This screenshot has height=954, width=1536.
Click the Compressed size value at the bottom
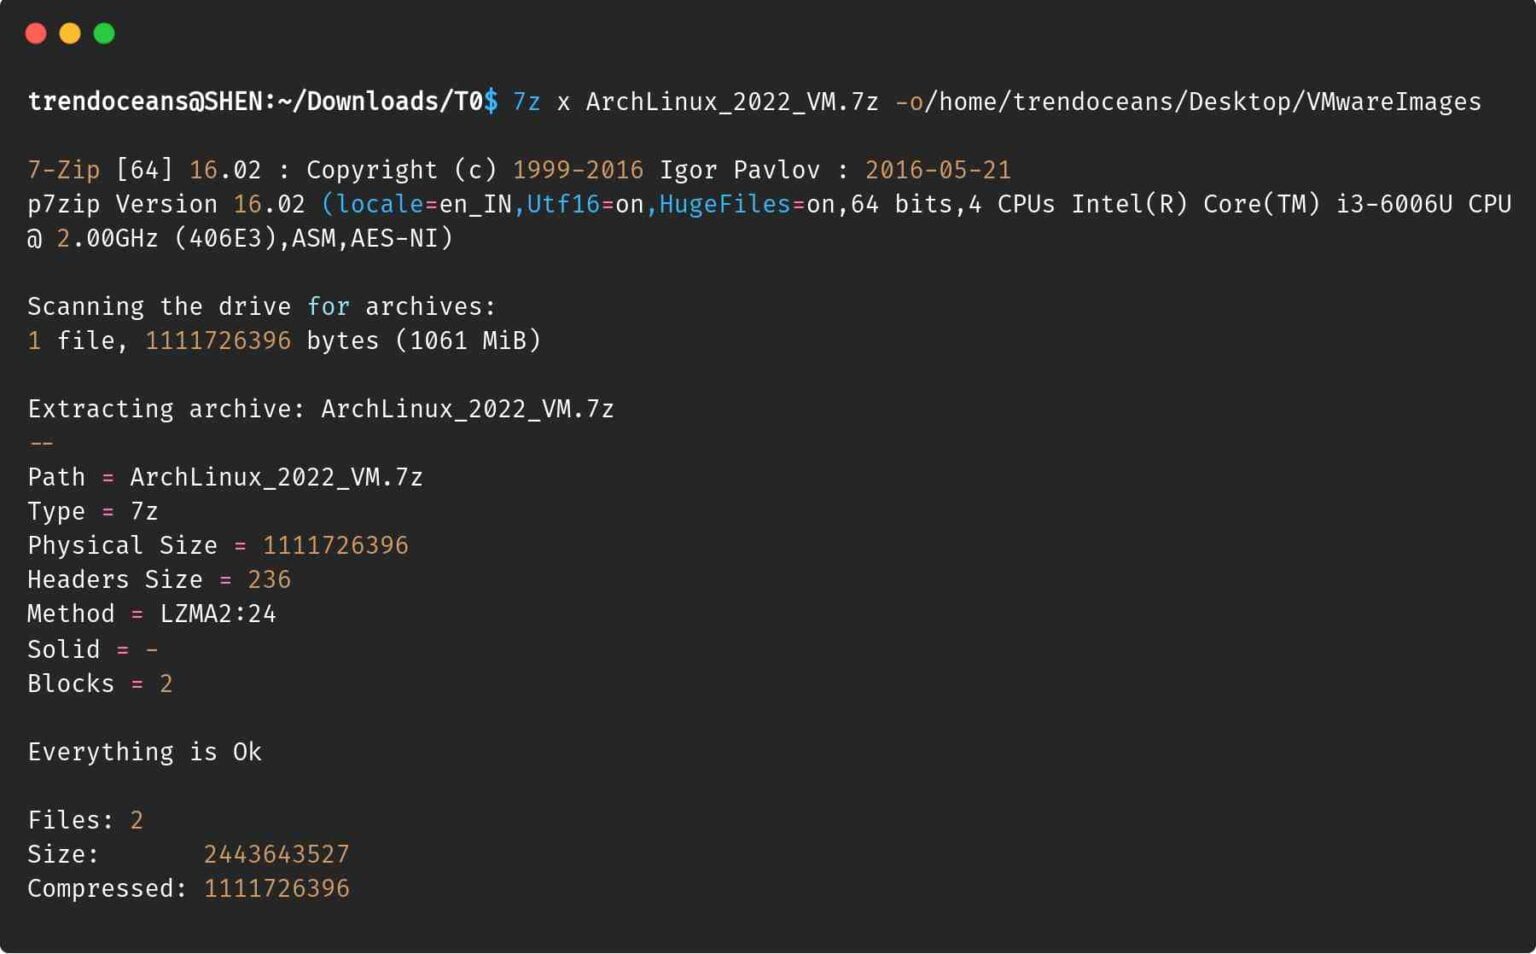click(x=277, y=888)
